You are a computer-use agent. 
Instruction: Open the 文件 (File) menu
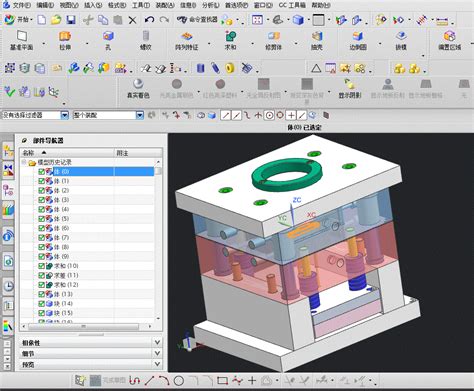(22, 5)
